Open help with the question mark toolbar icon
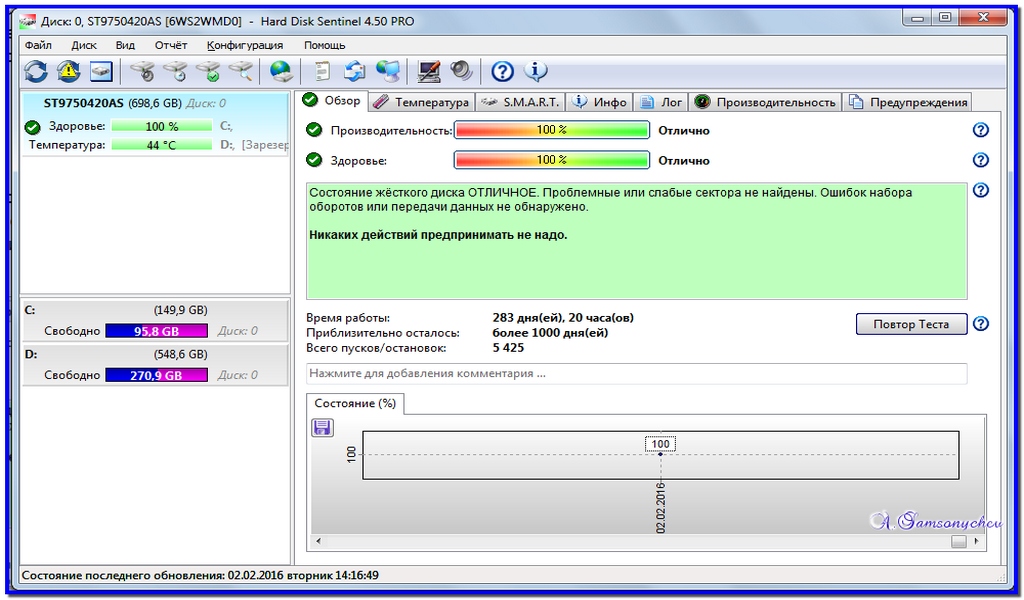This screenshot has width=1024, height=600. coord(502,71)
